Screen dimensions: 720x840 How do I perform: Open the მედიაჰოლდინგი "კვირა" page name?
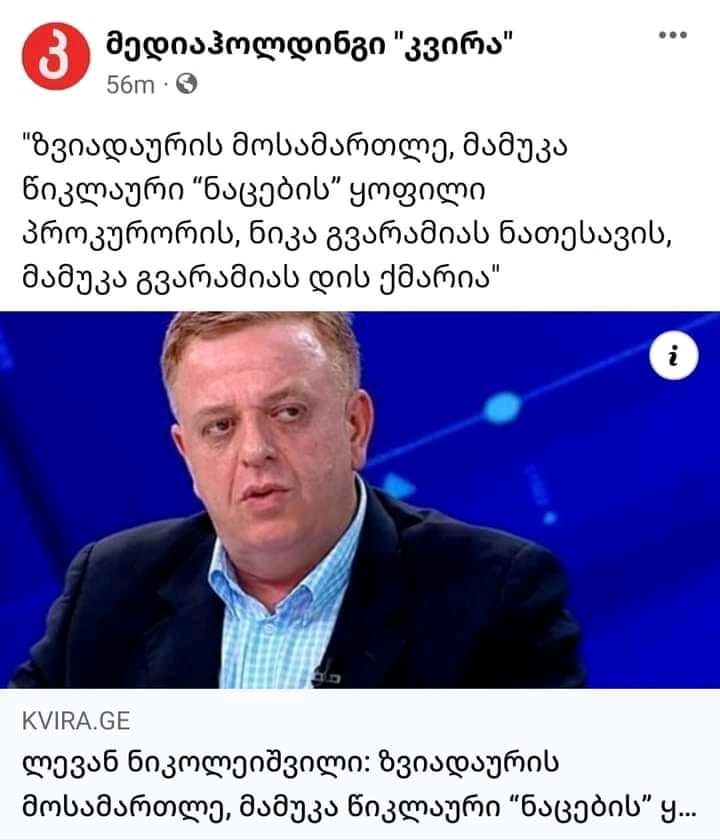click(309, 44)
